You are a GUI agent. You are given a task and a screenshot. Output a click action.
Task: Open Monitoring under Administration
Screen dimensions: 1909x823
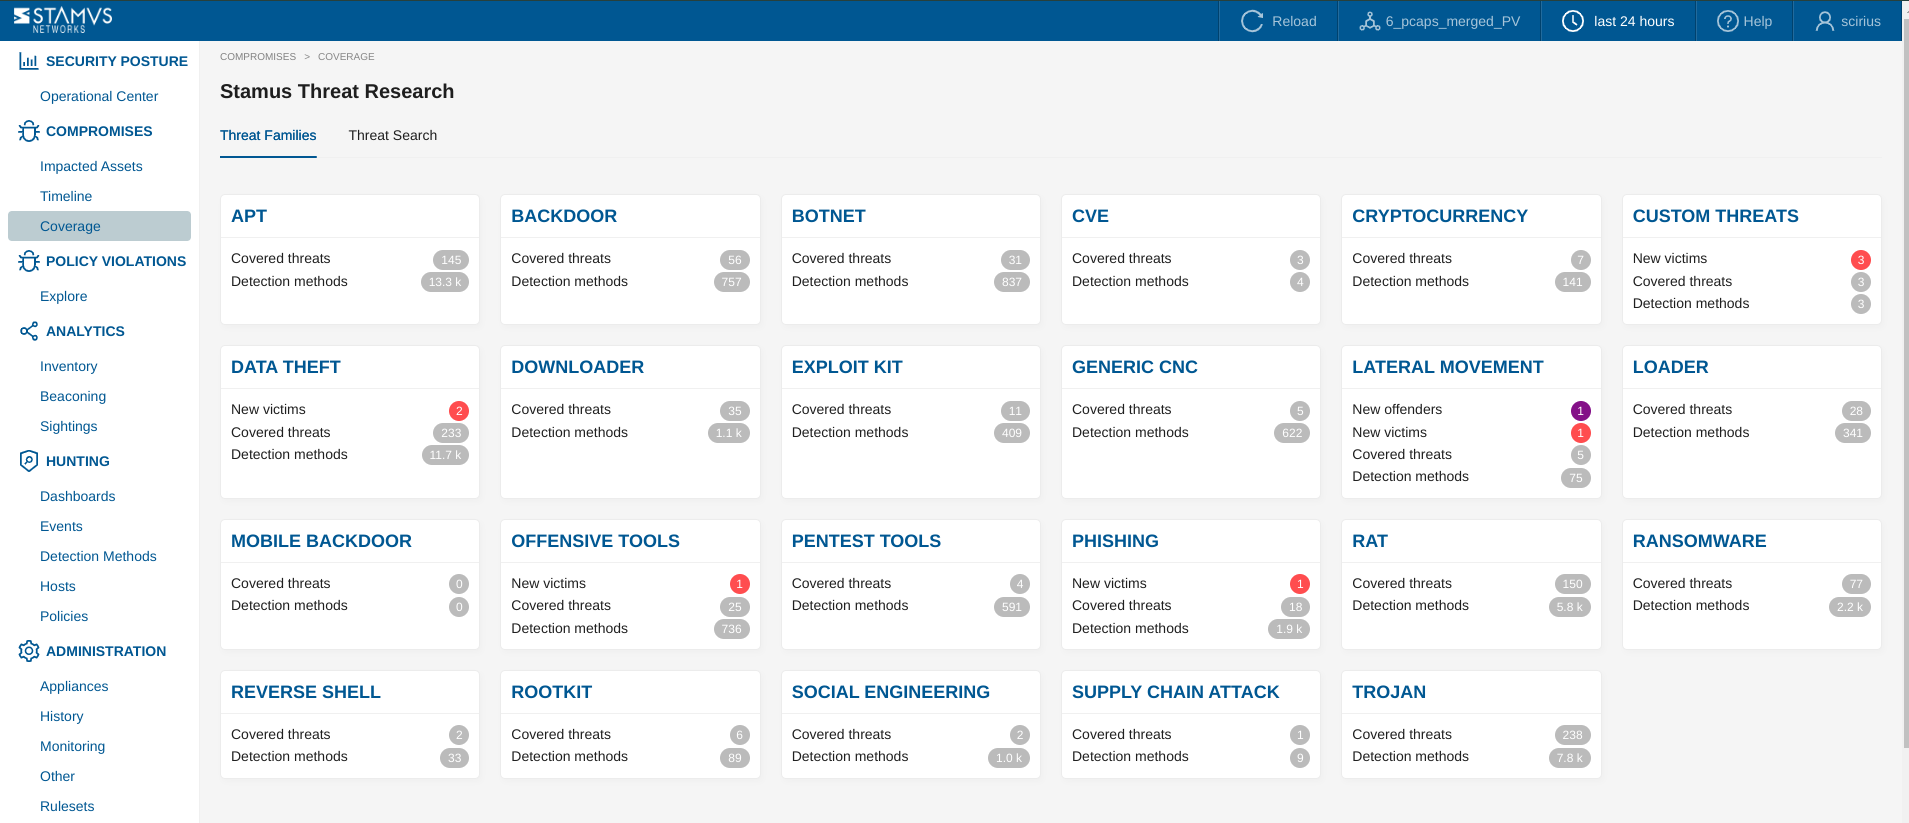click(72, 746)
